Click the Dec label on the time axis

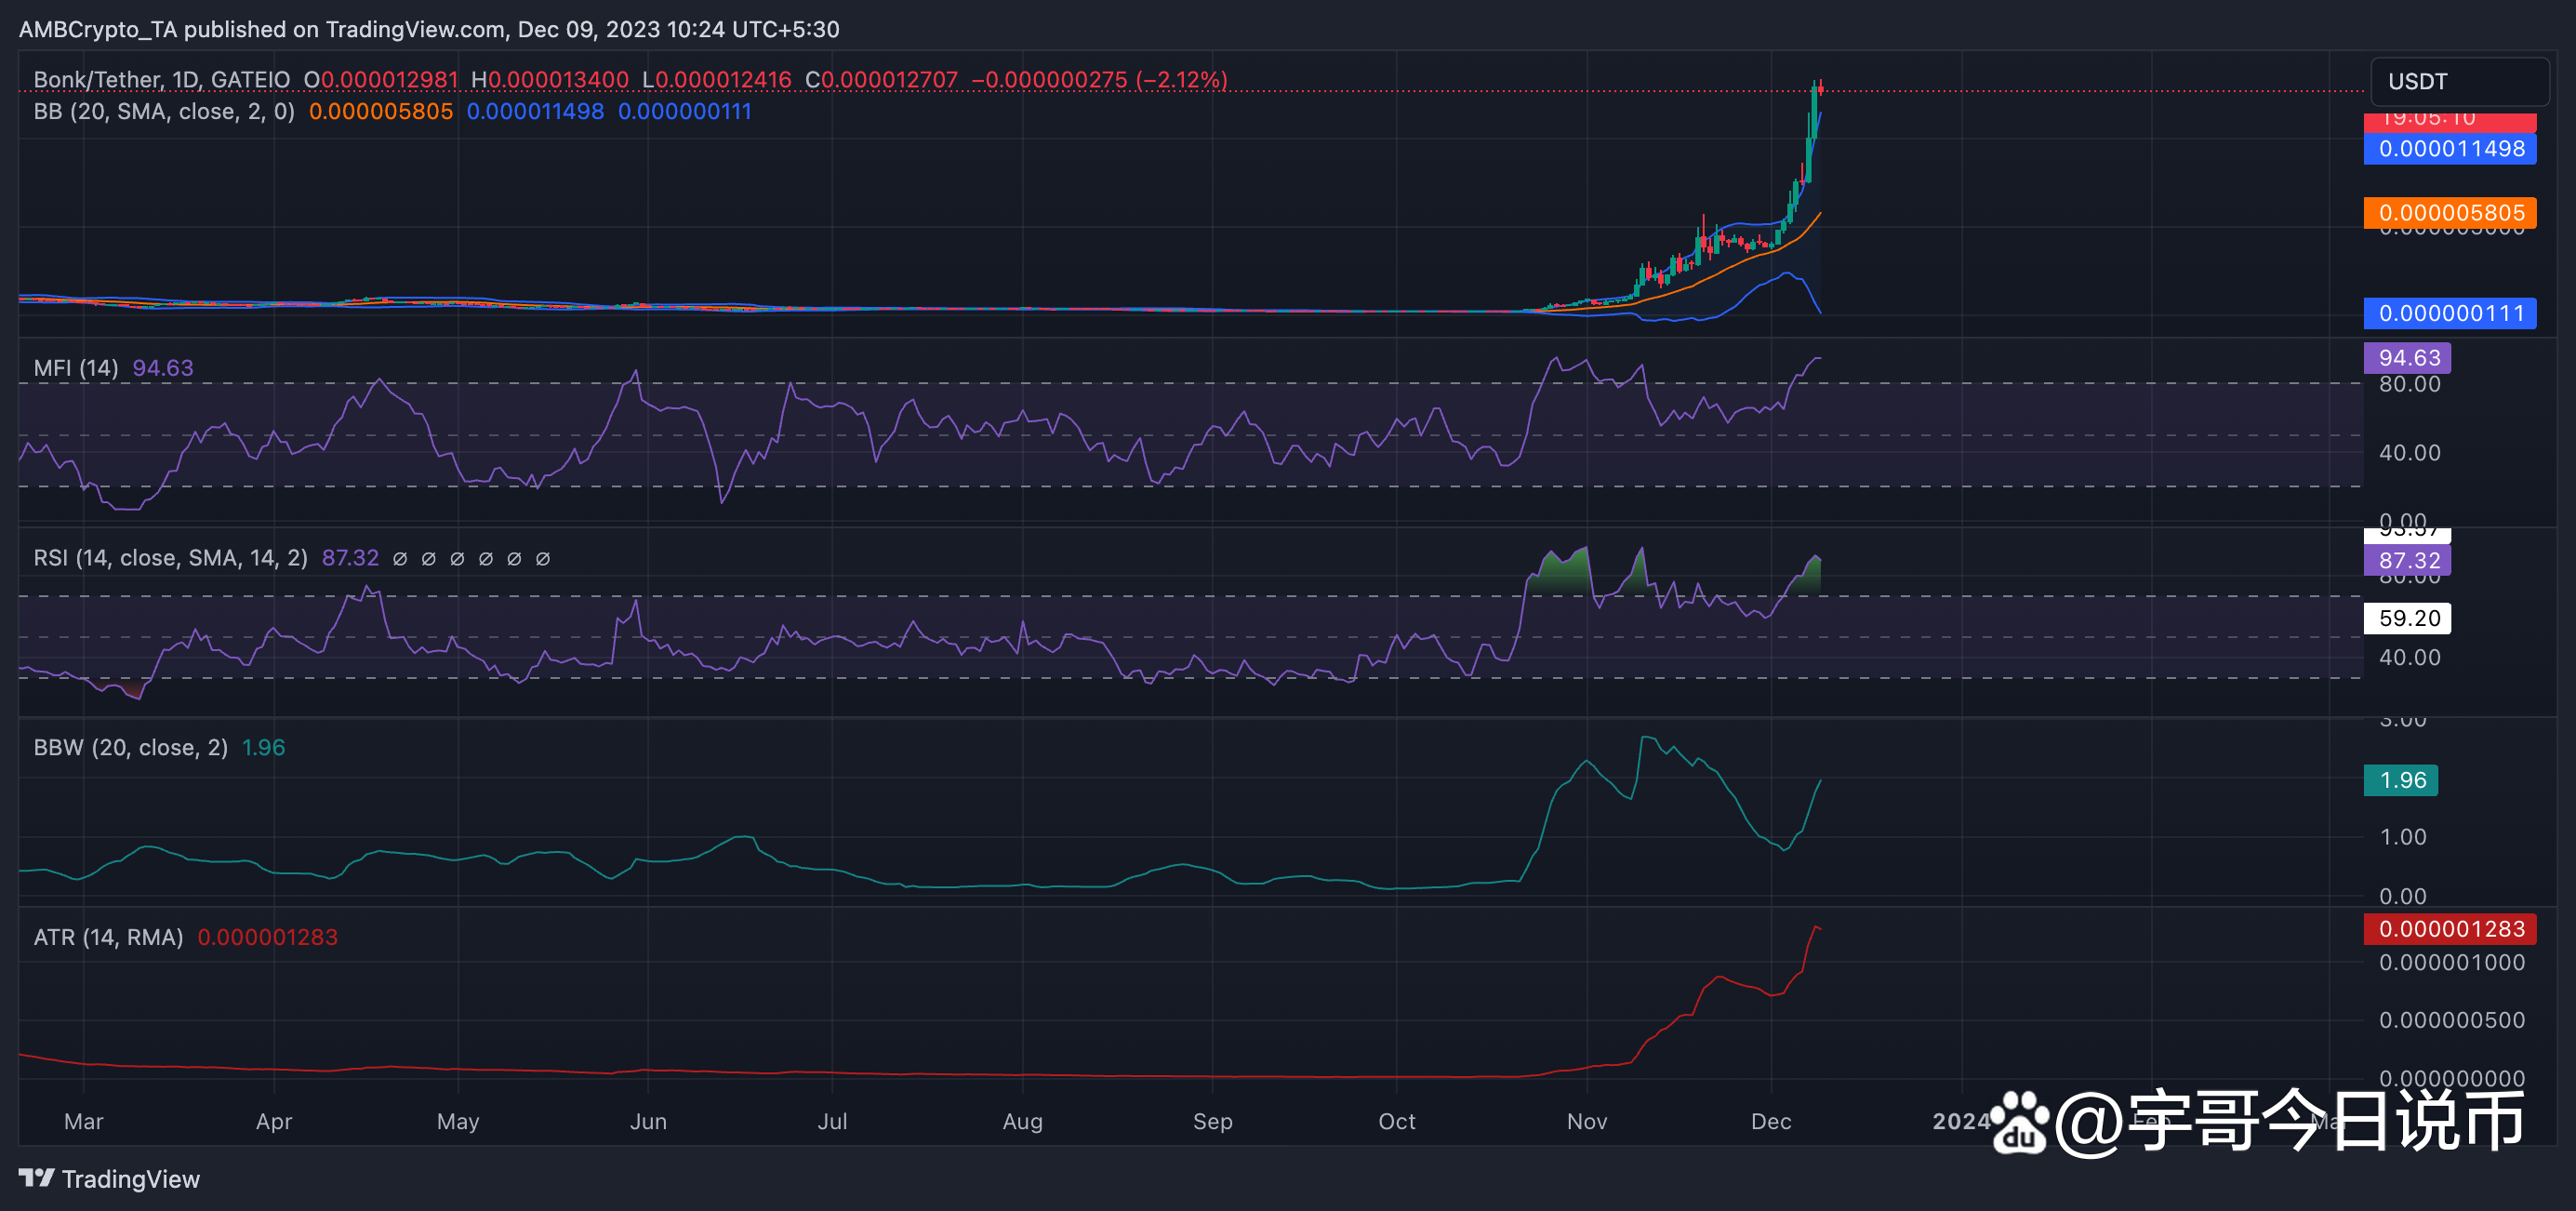1771,1121
